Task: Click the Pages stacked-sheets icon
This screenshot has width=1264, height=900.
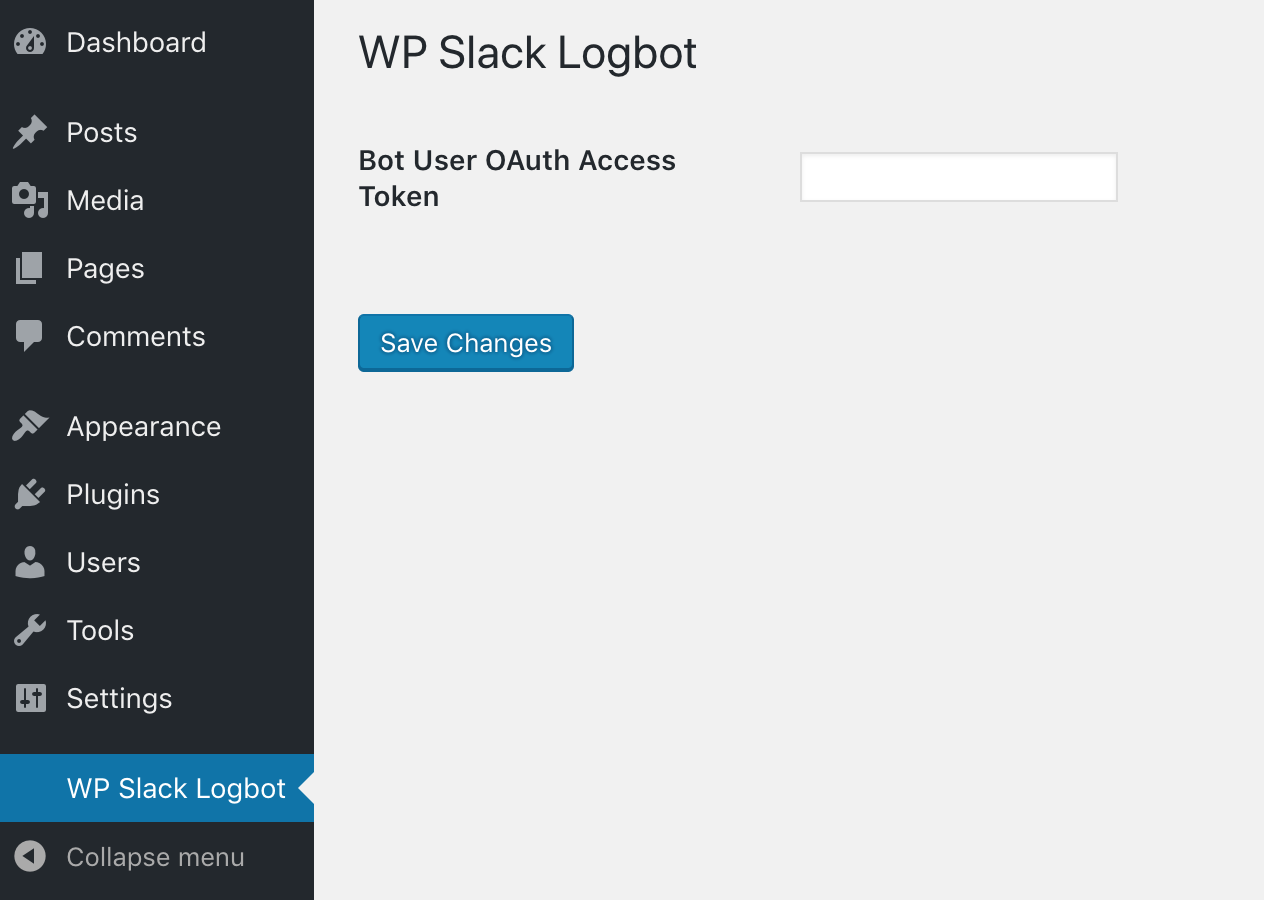Action: click(x=30, y=268)
